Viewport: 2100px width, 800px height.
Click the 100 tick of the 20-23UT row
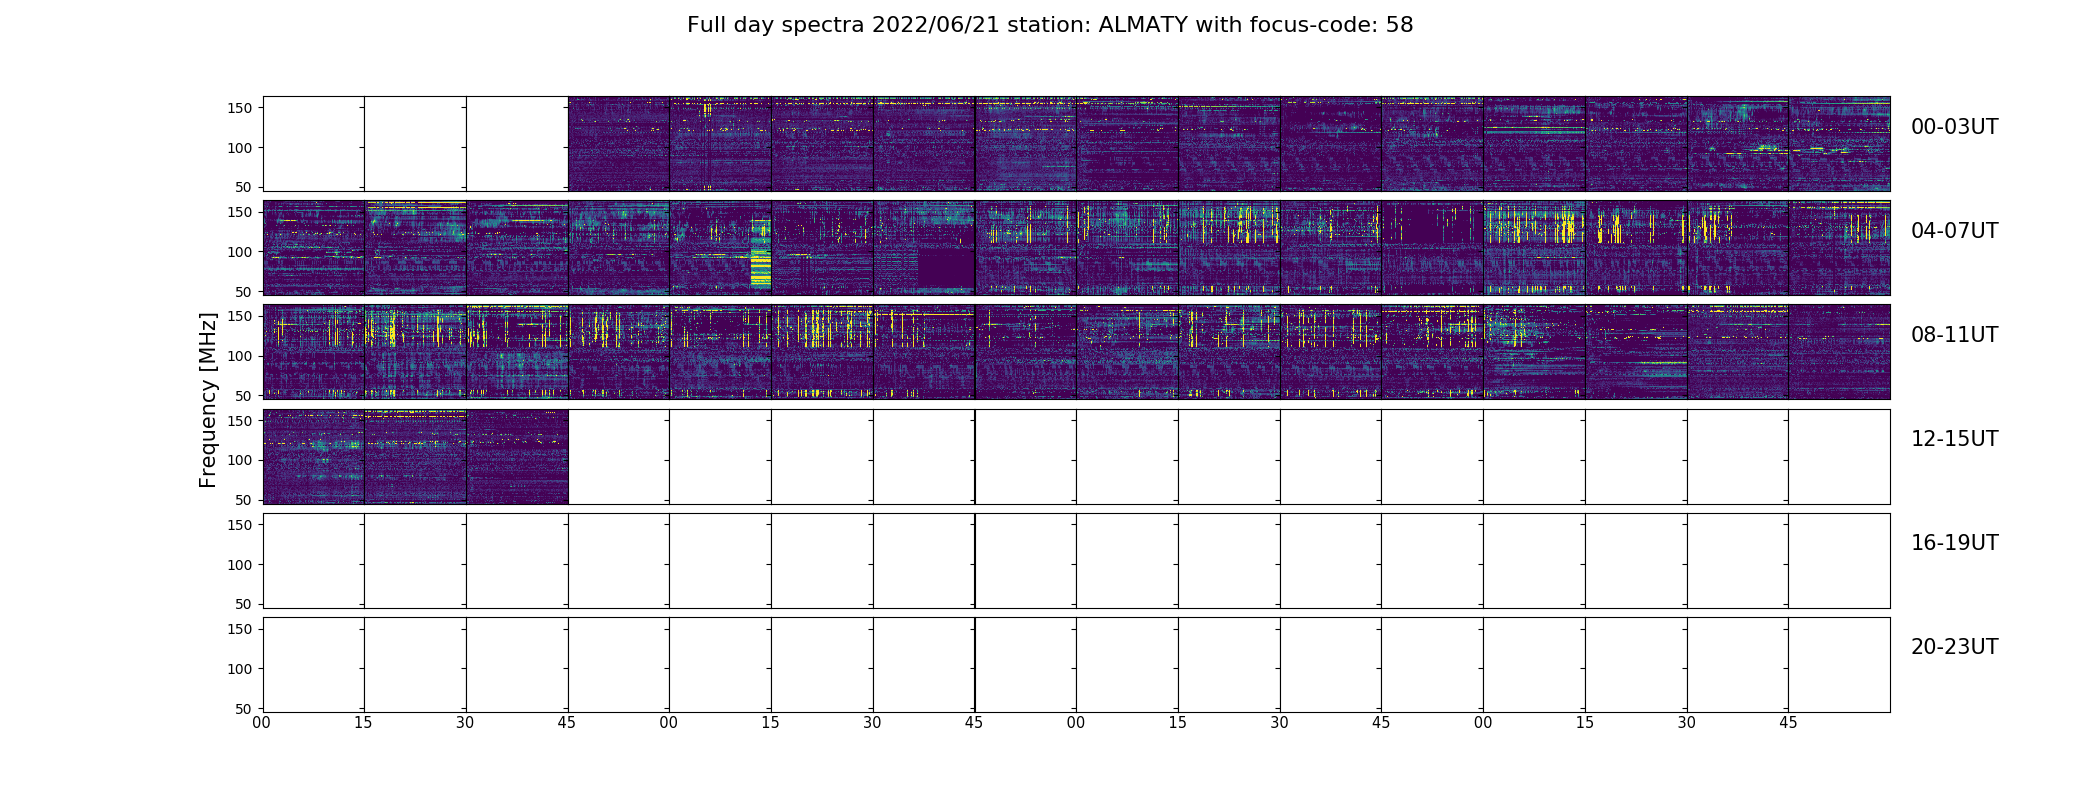(x=238, y=669)
